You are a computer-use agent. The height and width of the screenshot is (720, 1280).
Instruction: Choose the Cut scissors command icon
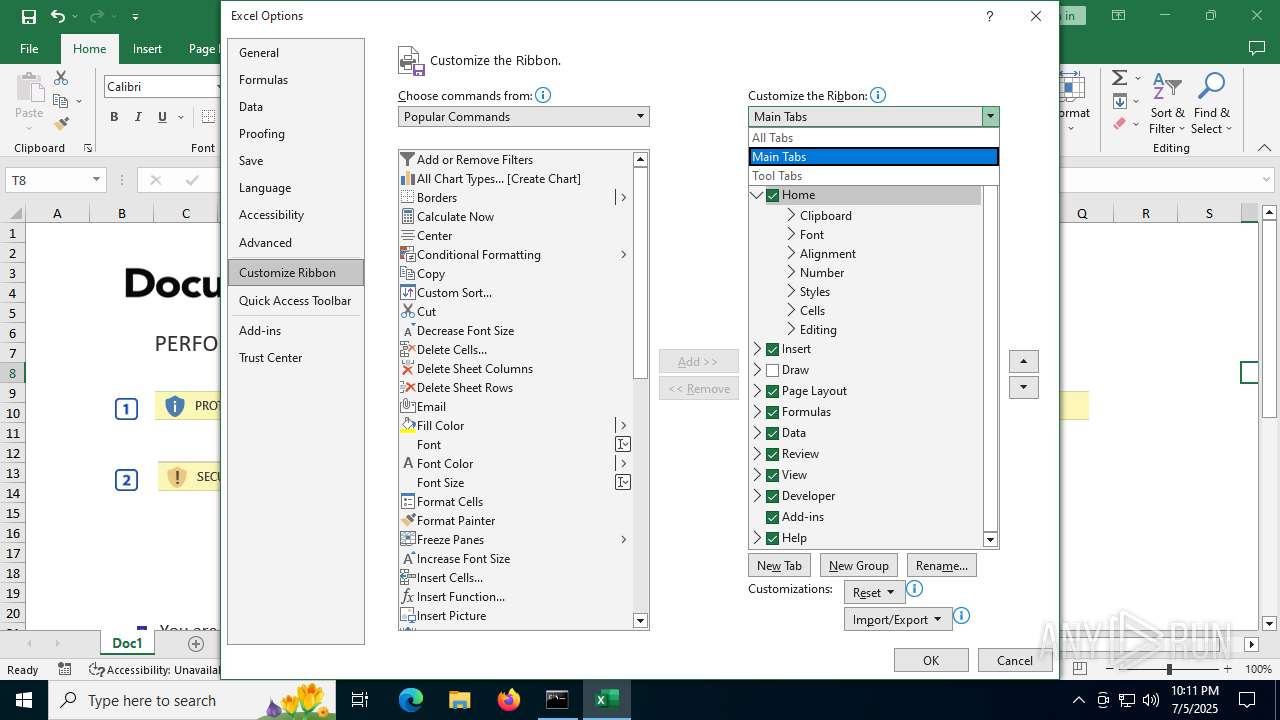[x=407, y=311]
